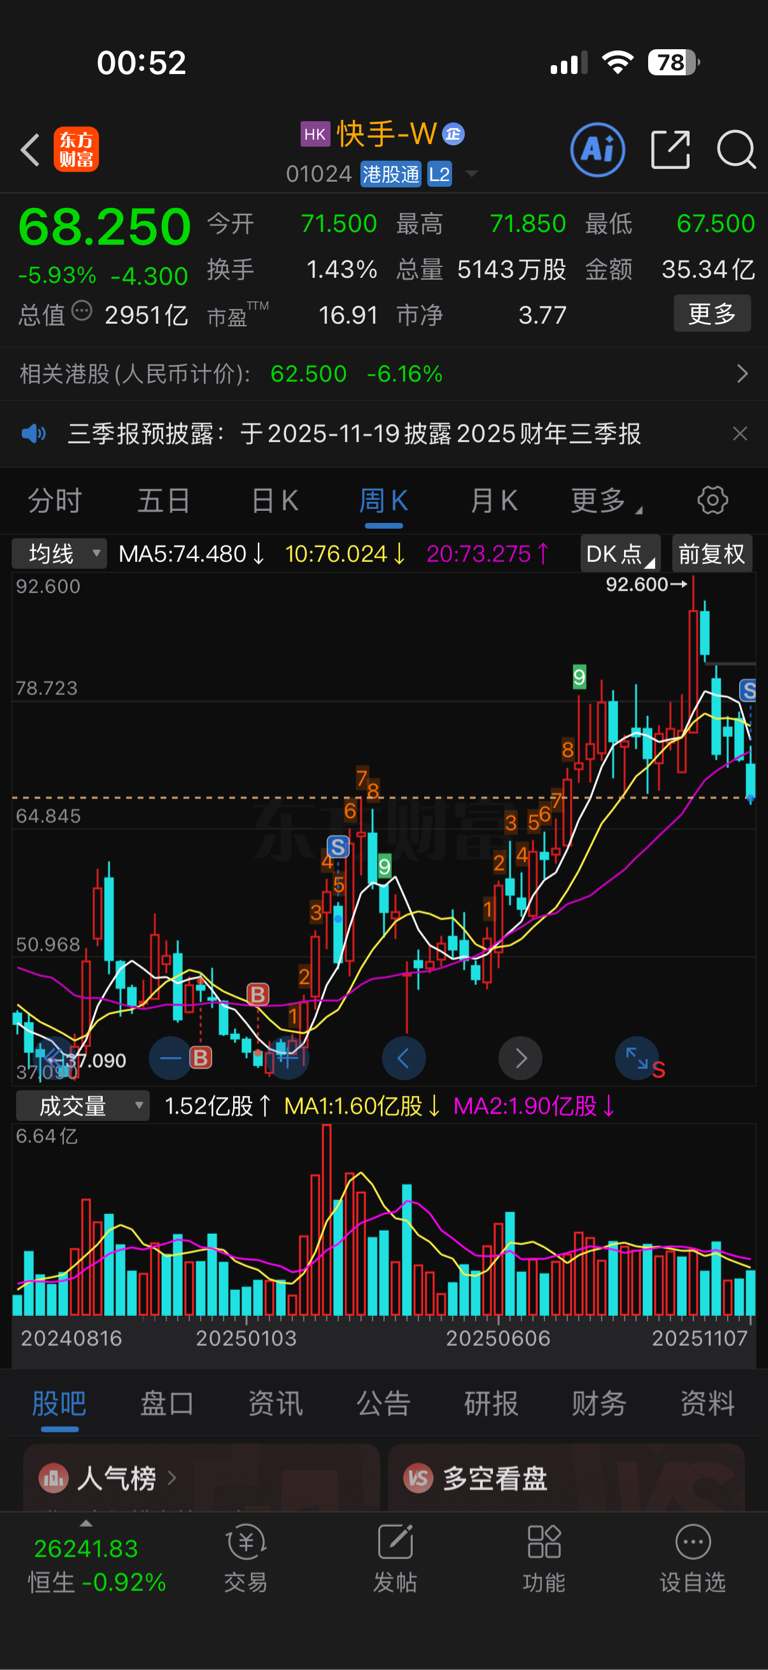
Task: Tap the 快手-W stock title
Action: coord(387,134)
